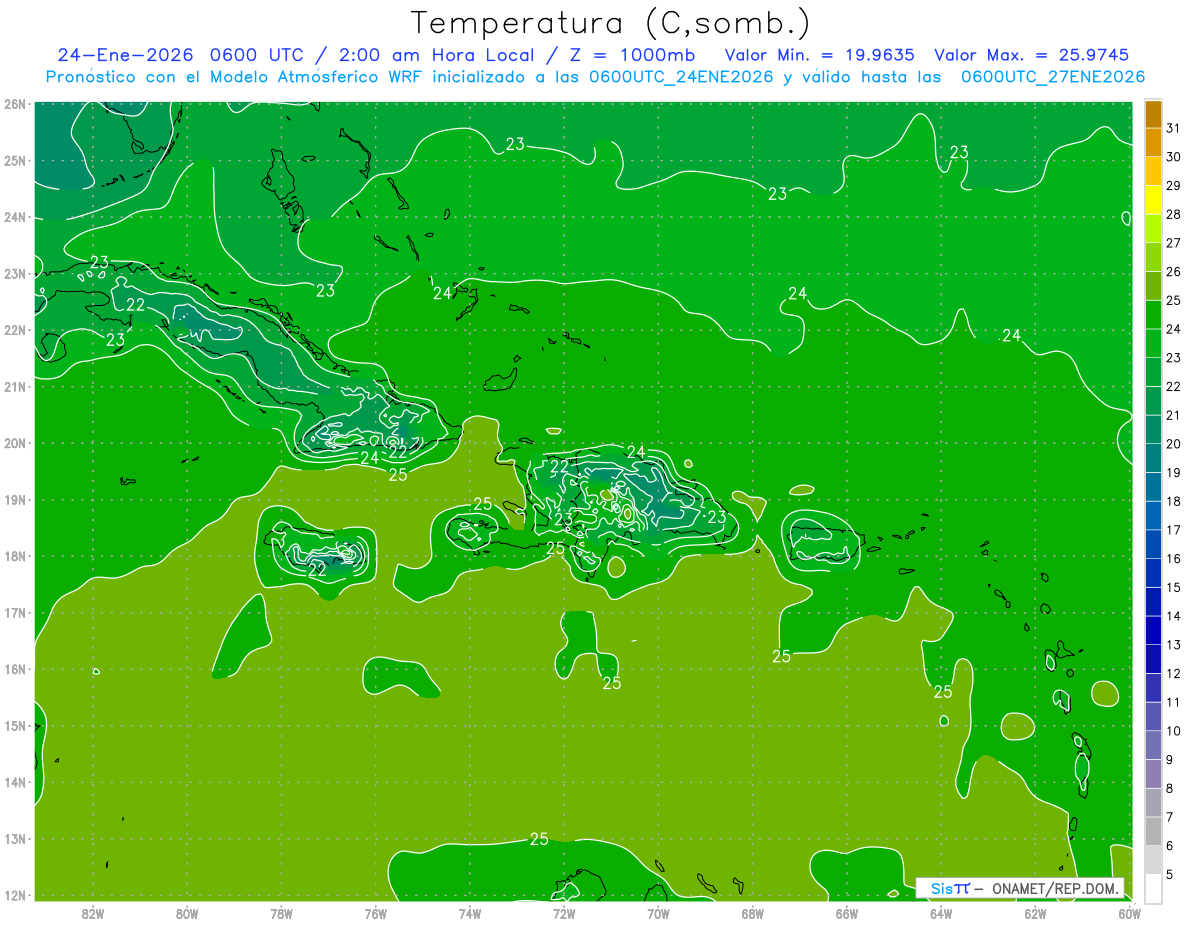This screenshot has height=927, width=1200.
Task: Click the colorbar scale label 8
Action: point(1170,788)
